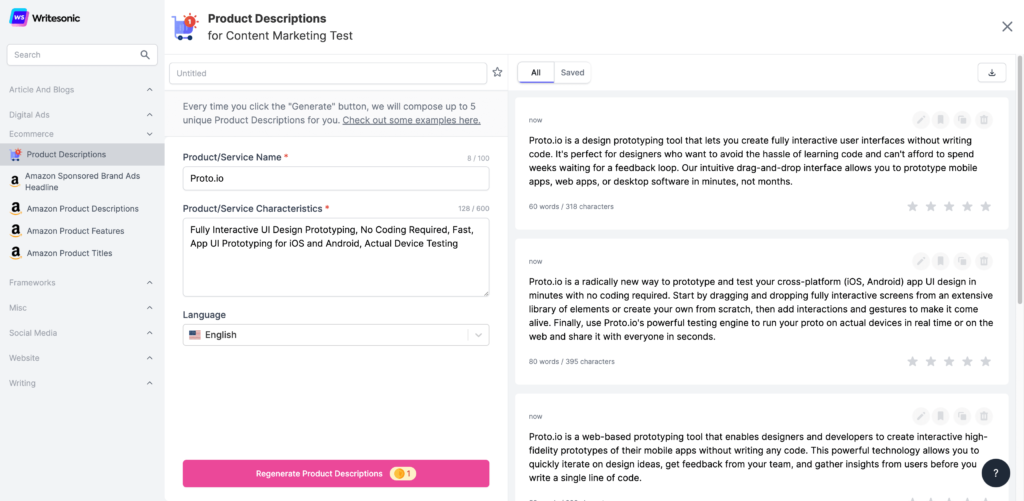Click the Product/Service Name field
1024x501 pixels.
(336, 178)
